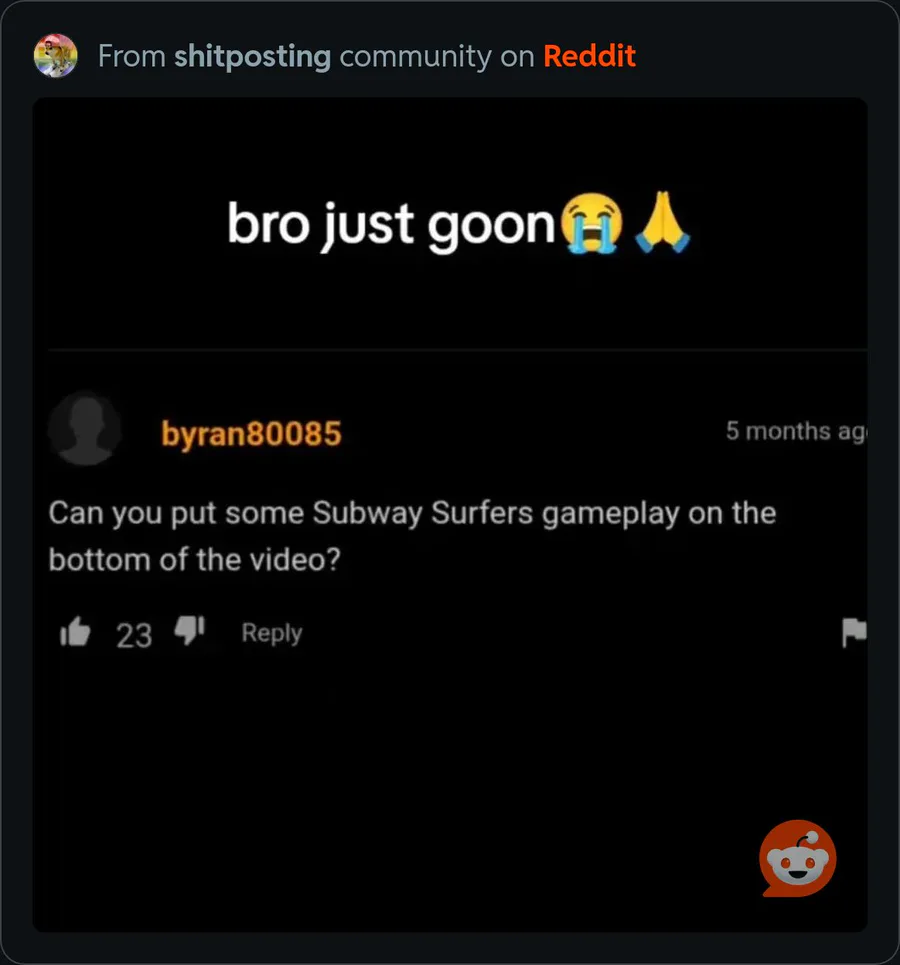The image size is (900, 965).
Task: Open the byran80085 username
Action: tap(251, 433)
